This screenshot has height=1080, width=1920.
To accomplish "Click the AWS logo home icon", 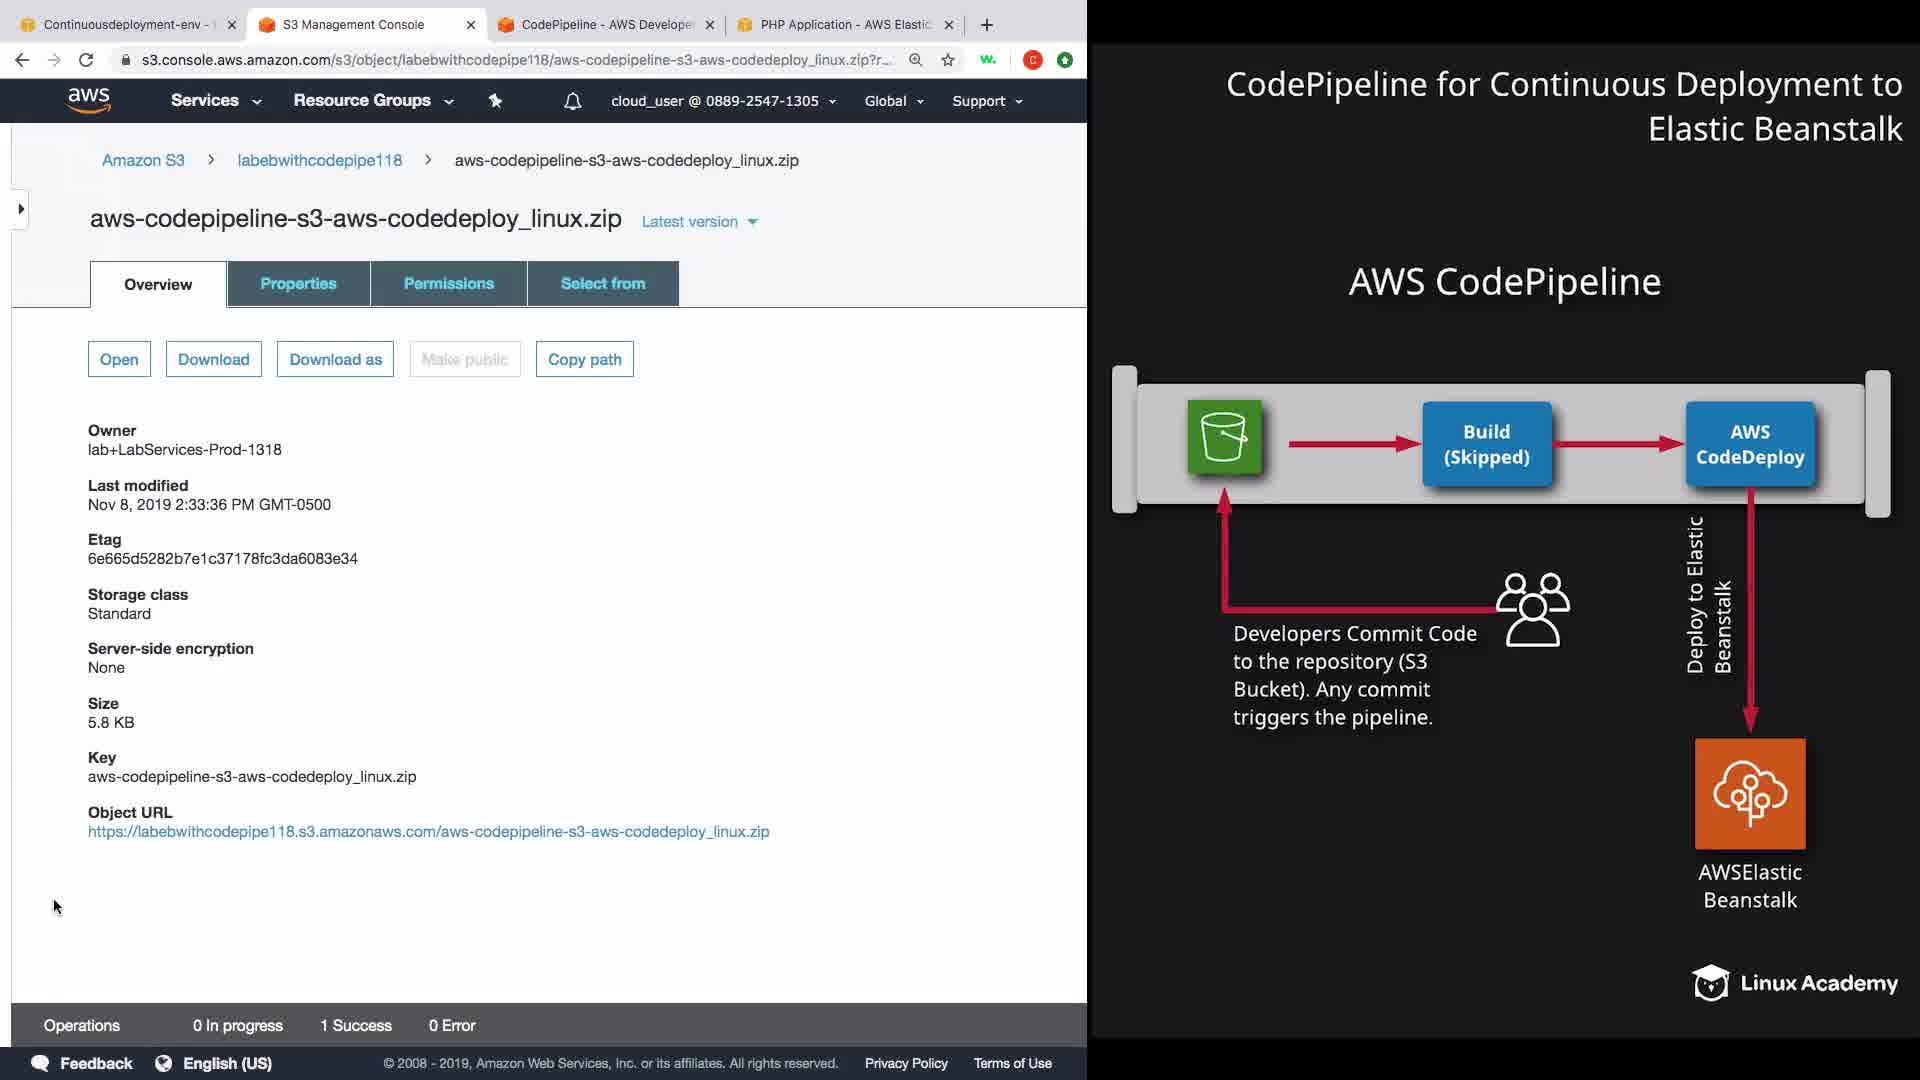I will tap(89, 100).
